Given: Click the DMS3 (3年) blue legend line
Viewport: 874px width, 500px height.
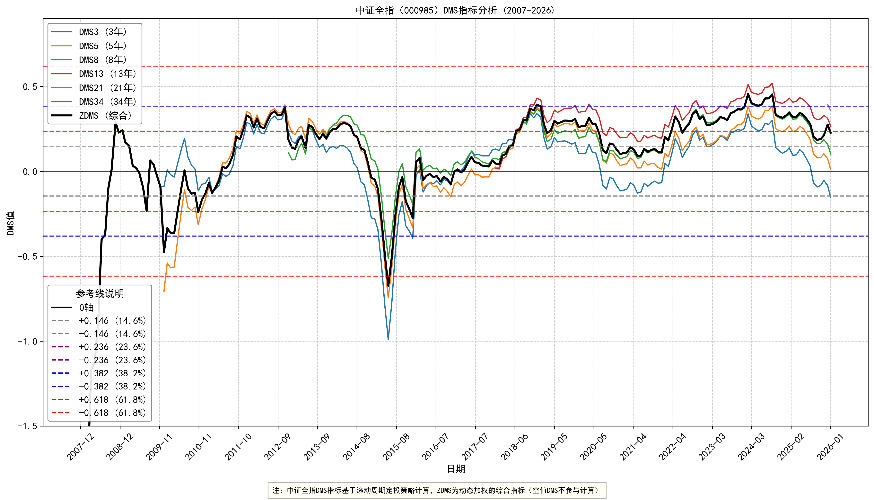Looking at the screenshot, I should pos(61,32).
